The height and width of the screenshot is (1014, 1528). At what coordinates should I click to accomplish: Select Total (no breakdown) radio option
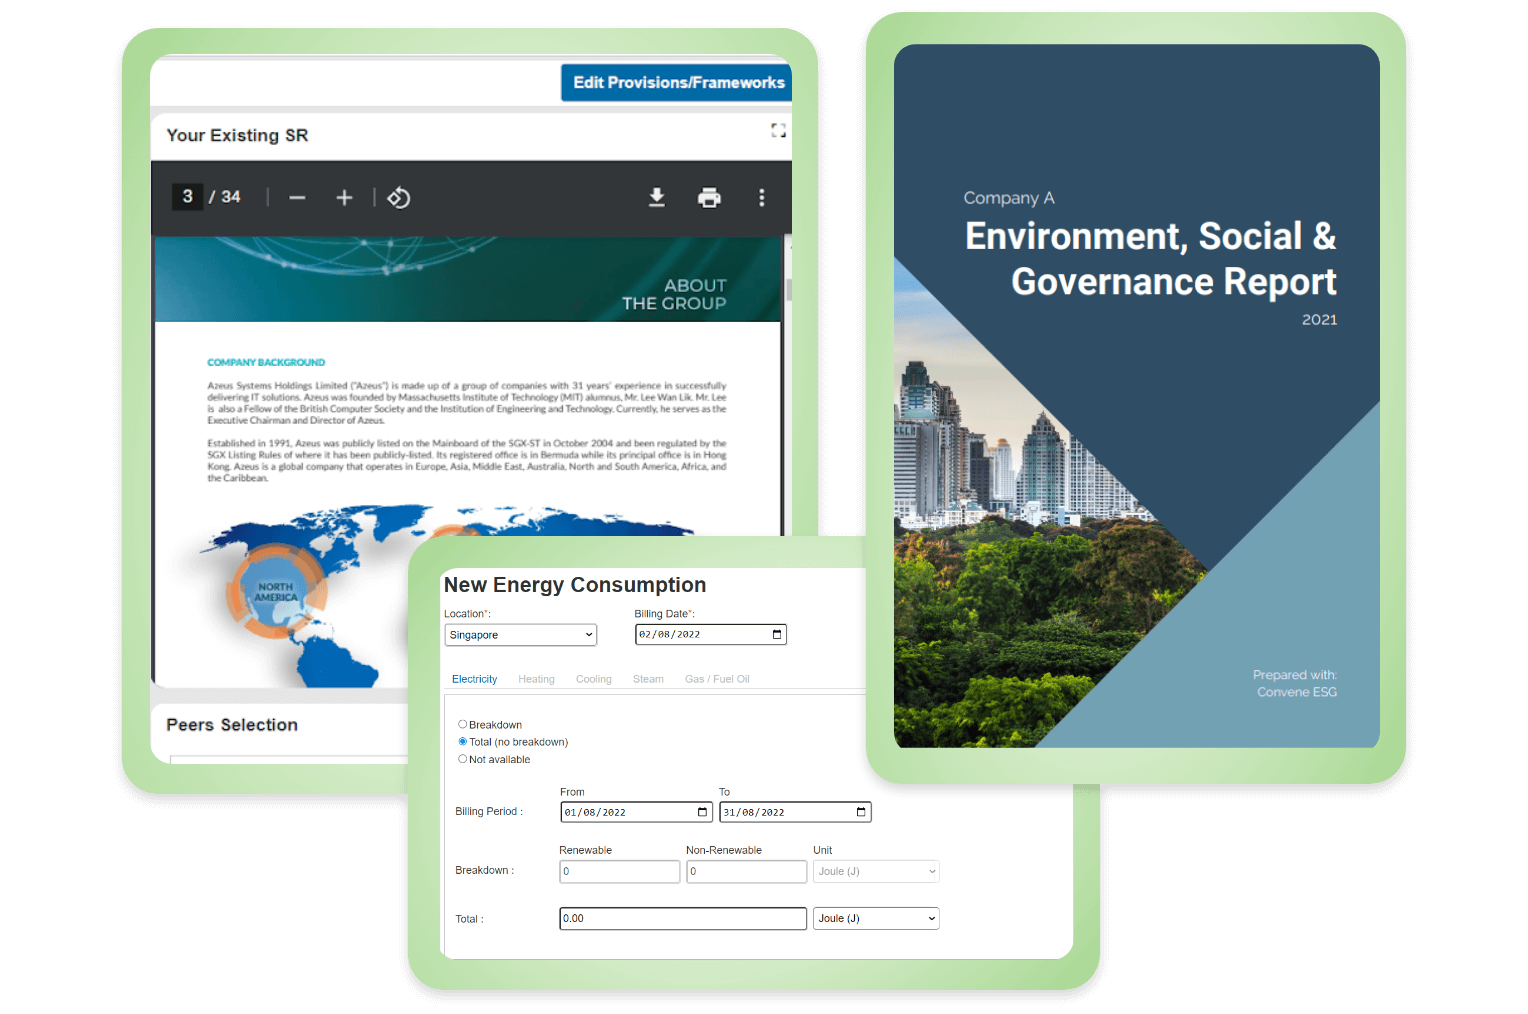tap(462, 741)
